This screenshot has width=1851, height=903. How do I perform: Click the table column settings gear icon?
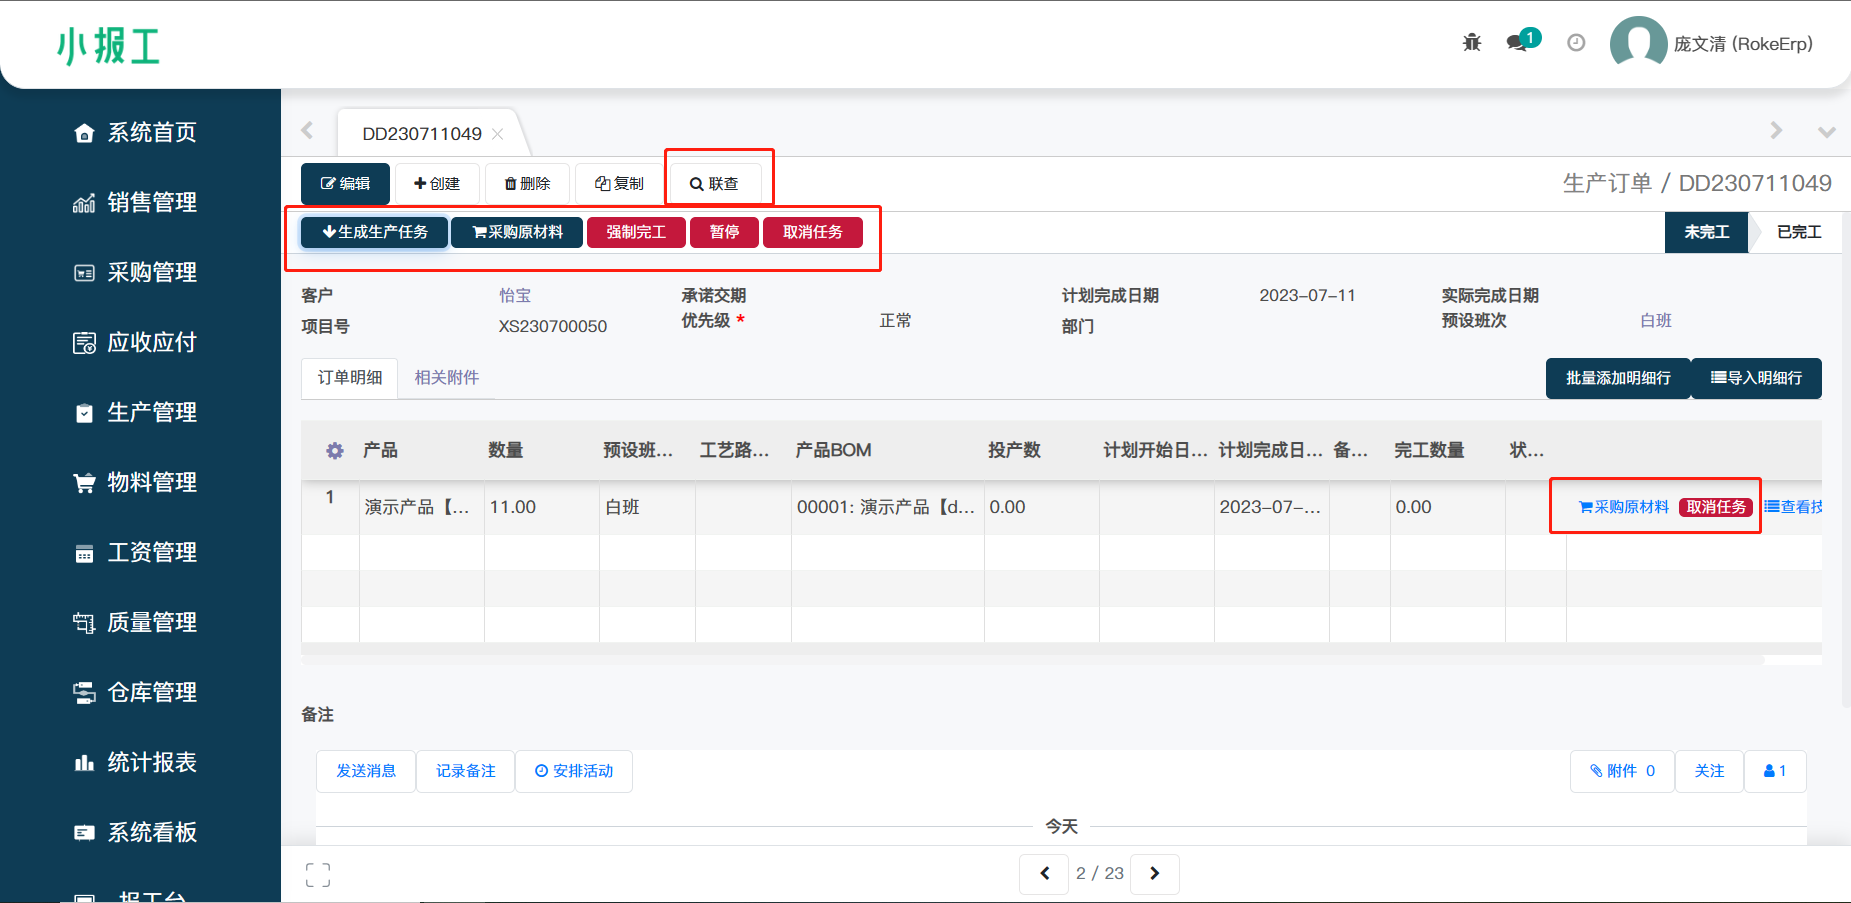coord(335,451)
